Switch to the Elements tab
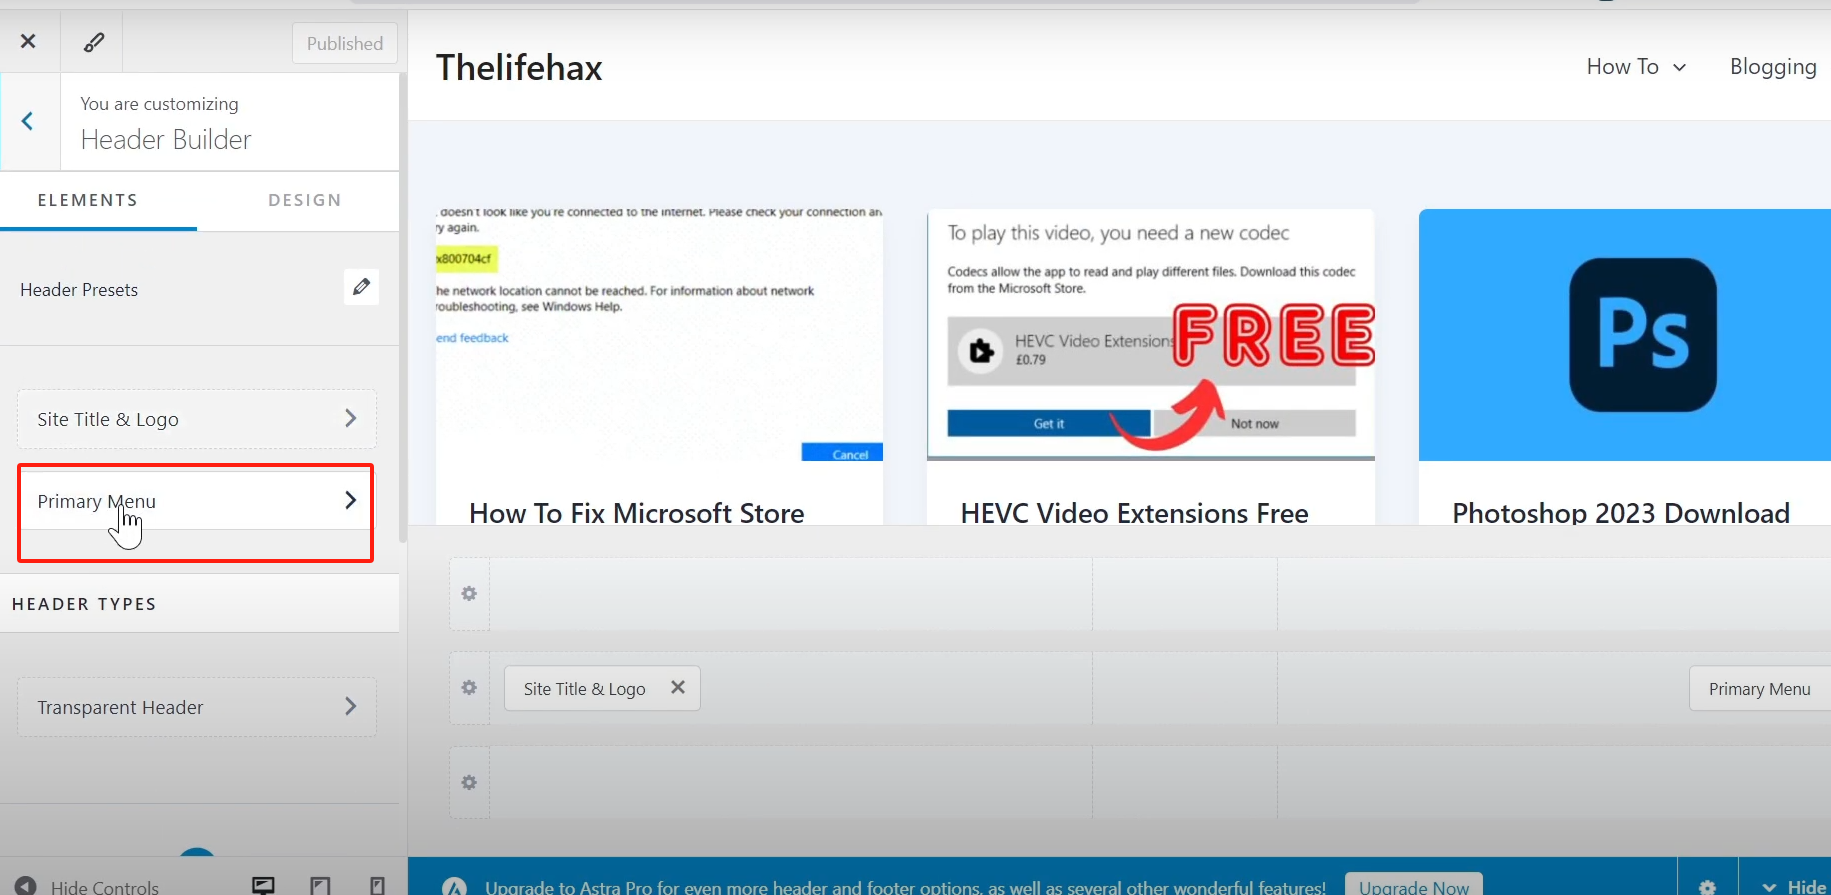 88,200
